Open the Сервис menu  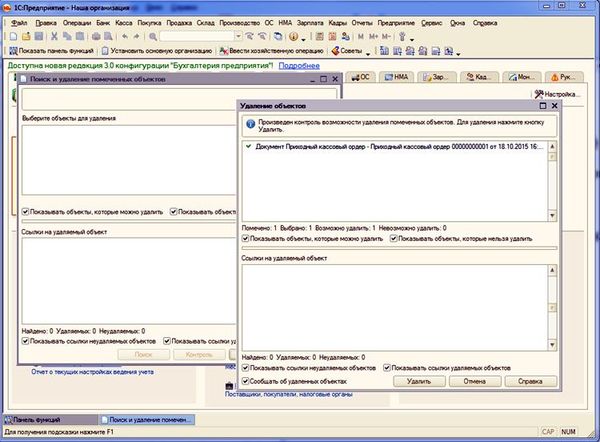pos(432,23)
